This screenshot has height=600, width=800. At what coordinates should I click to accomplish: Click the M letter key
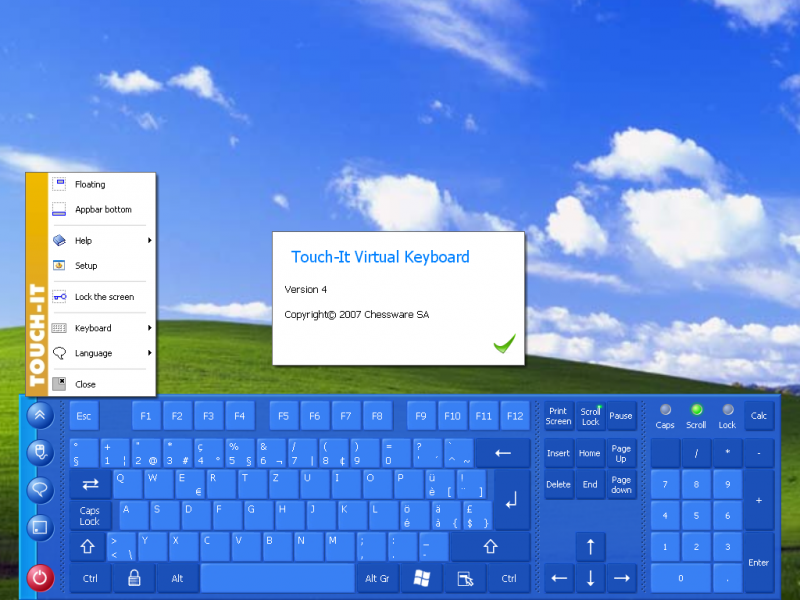pyautogui.click(x=340, y=546)
